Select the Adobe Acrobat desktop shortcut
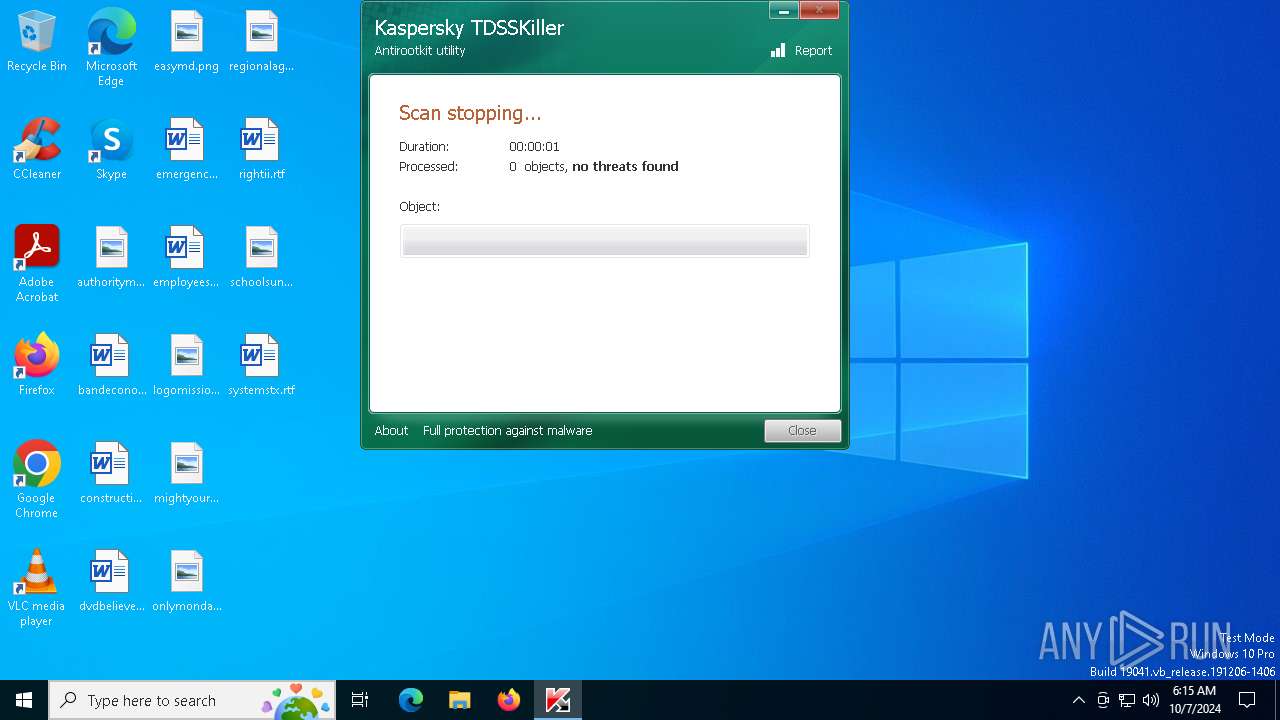Viewport: 1280px width, 720px height. [x=37, y=264]
